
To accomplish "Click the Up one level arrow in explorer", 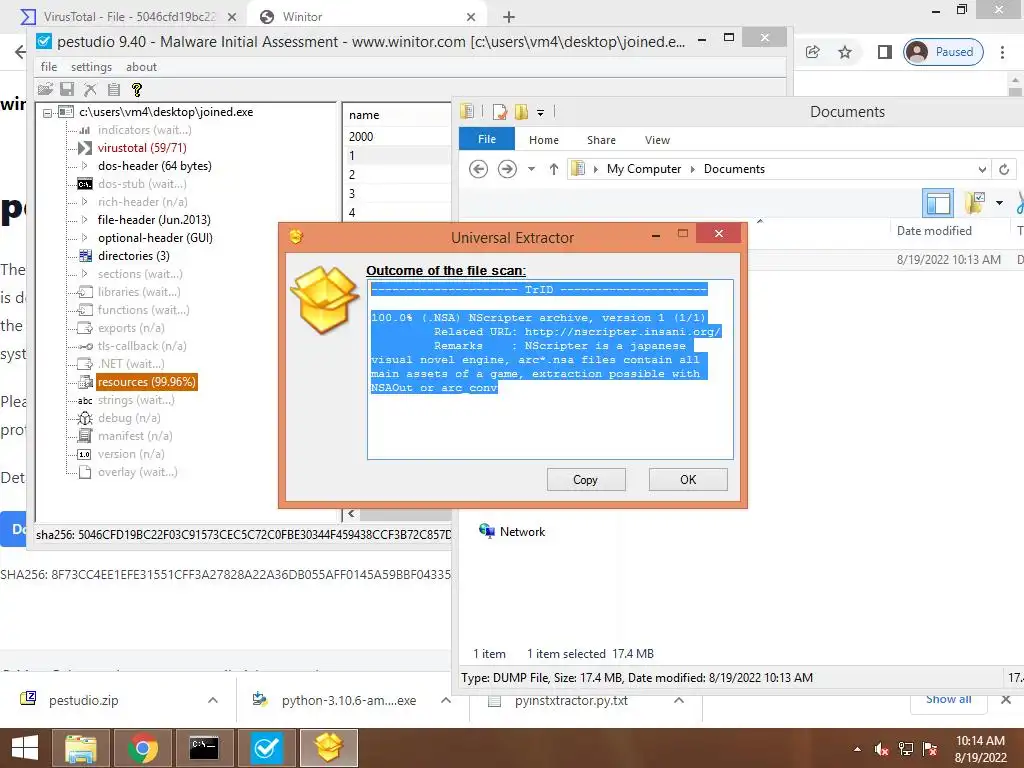I will pos(554,169).
